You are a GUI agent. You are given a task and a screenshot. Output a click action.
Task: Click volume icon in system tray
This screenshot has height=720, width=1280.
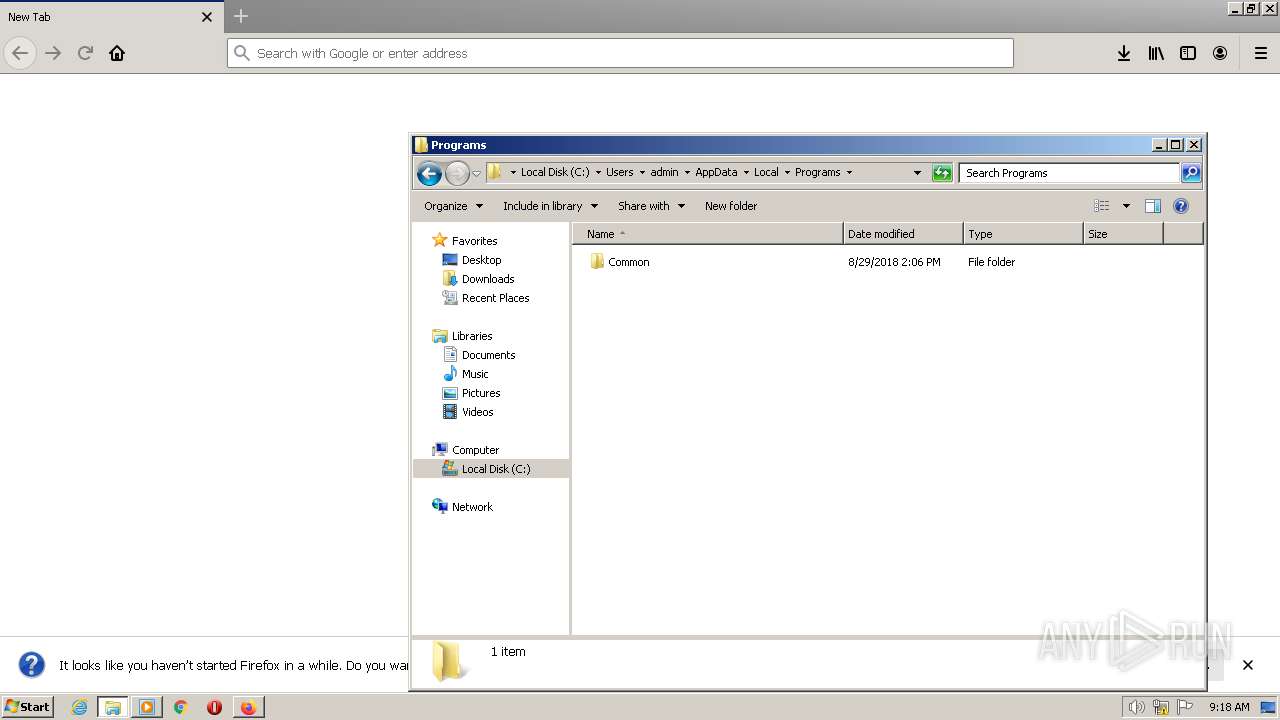pyautogui.click(x=1136, y=707)
